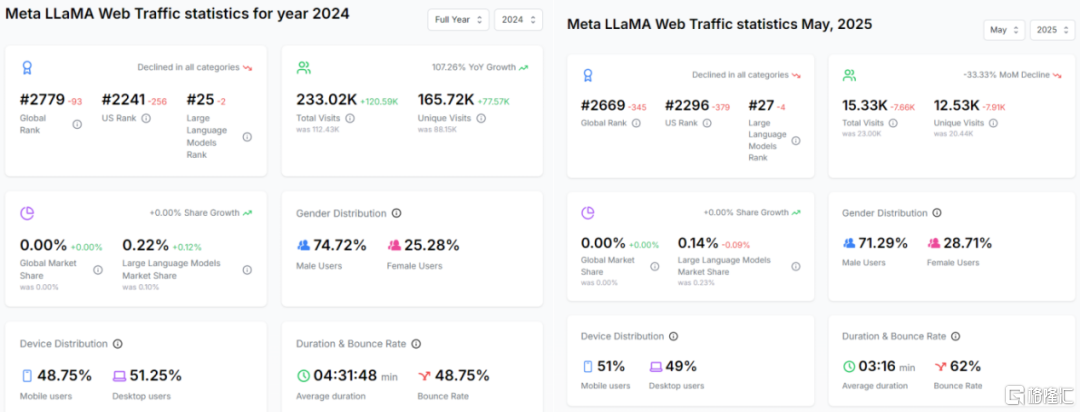The image size is (1080, 412).
Task: Click the female users icon beside 25.28%
Action: point(395,245)
